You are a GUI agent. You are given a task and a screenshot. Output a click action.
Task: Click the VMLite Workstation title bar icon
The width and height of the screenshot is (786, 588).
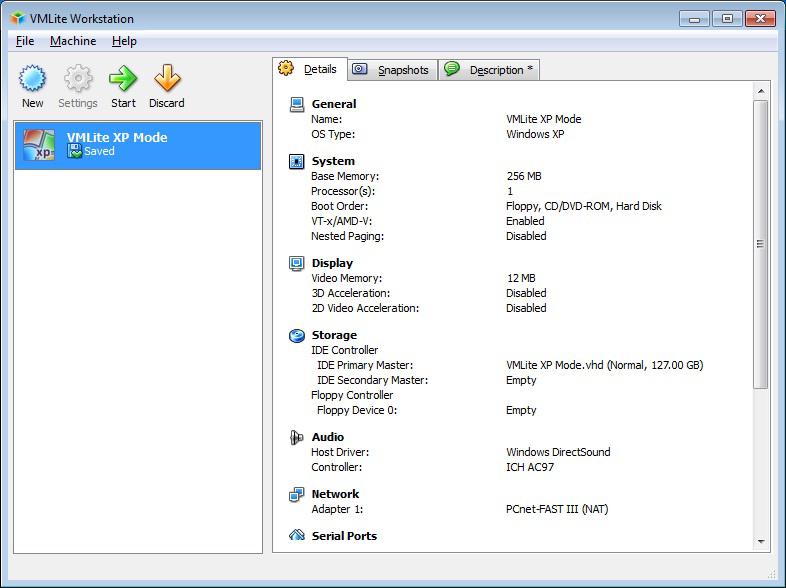[x=18, y=19]
